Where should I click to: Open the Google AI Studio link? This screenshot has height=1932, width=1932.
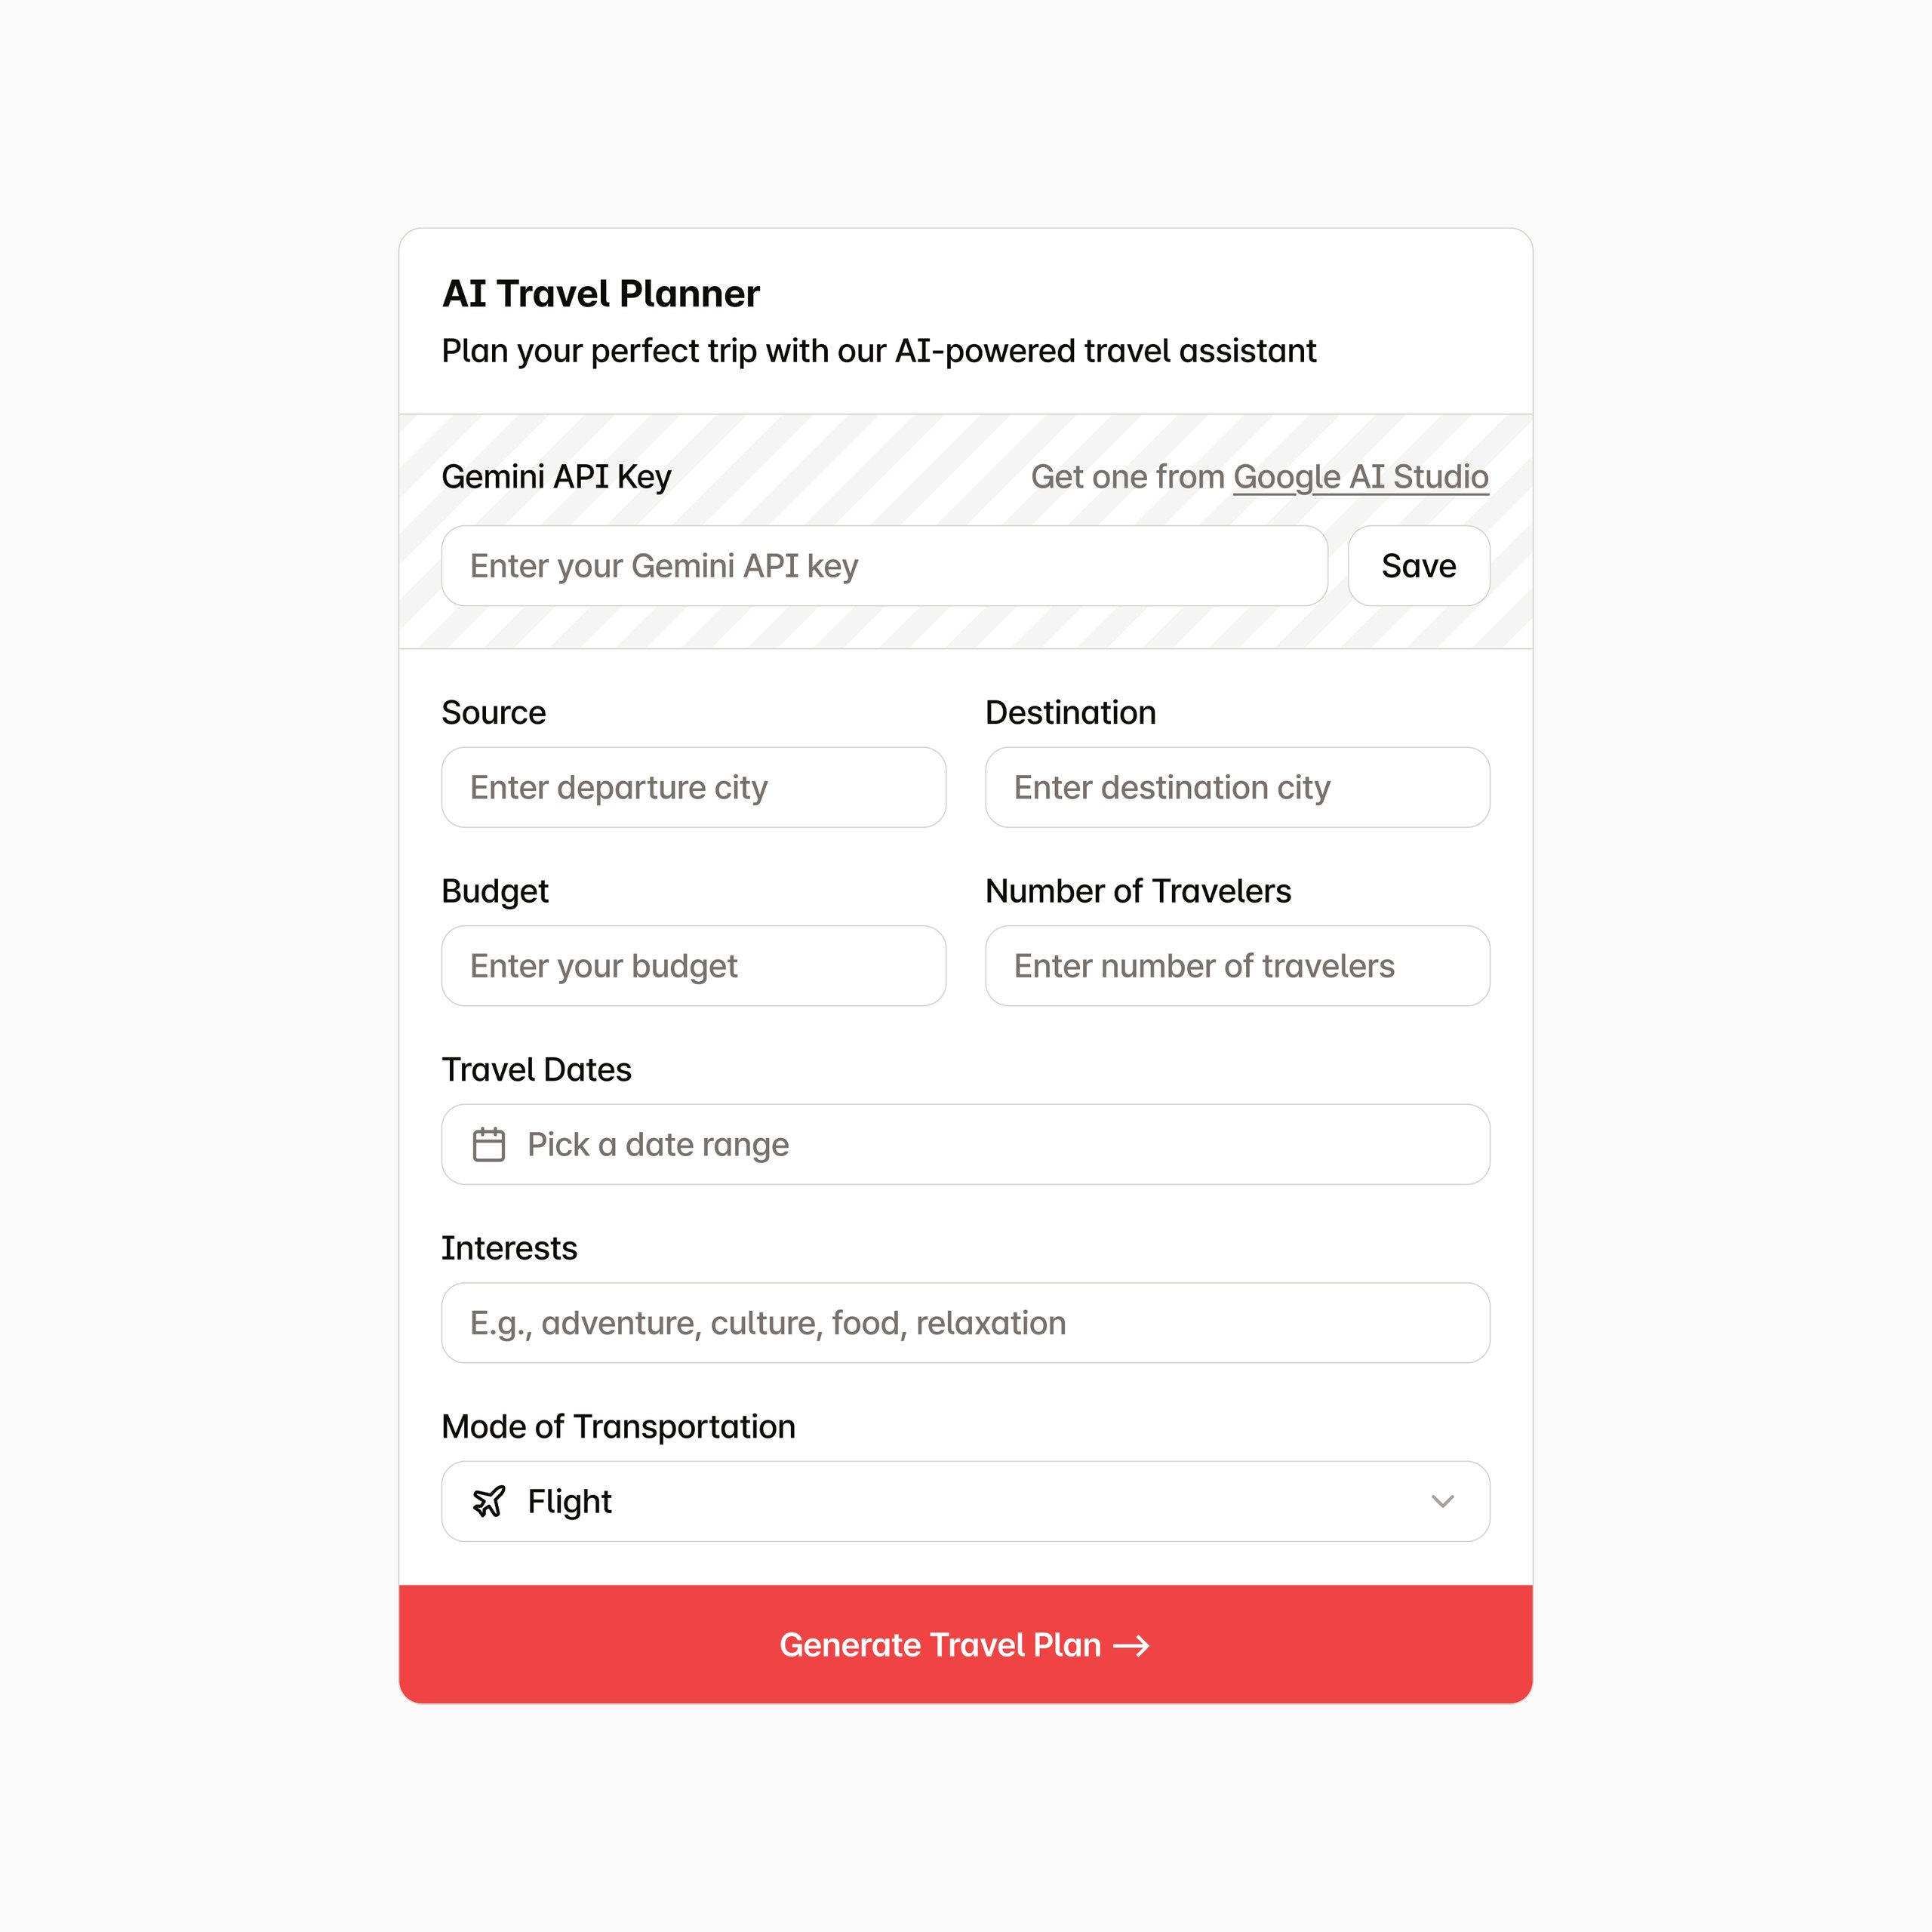(1360, 477)
